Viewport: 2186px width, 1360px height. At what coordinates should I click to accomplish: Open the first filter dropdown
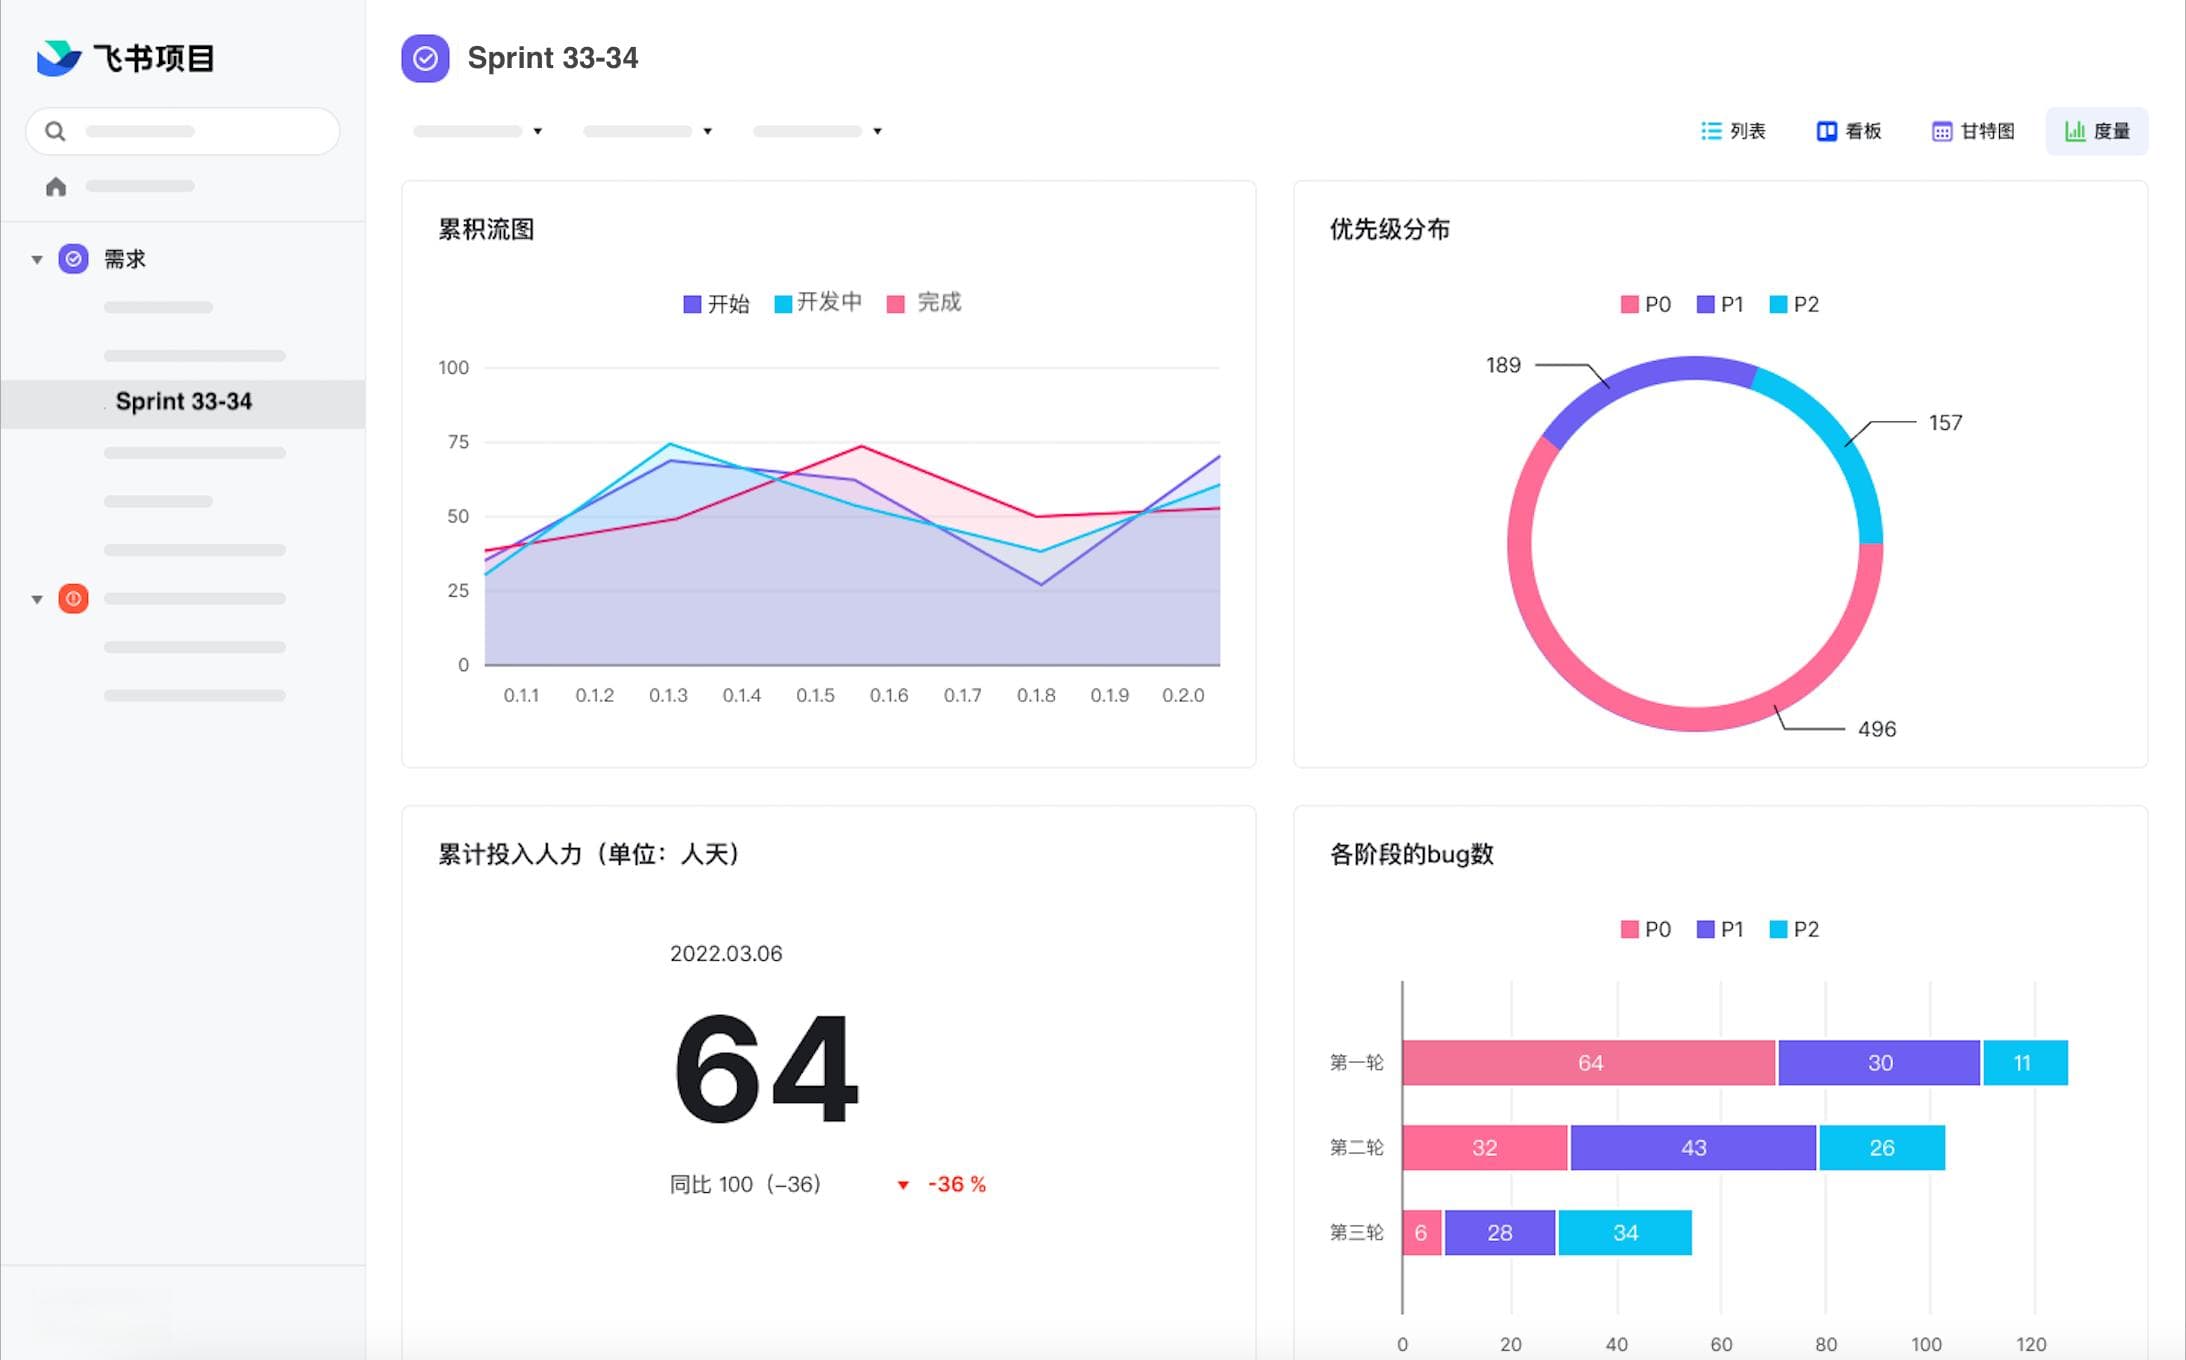(478, 131)
